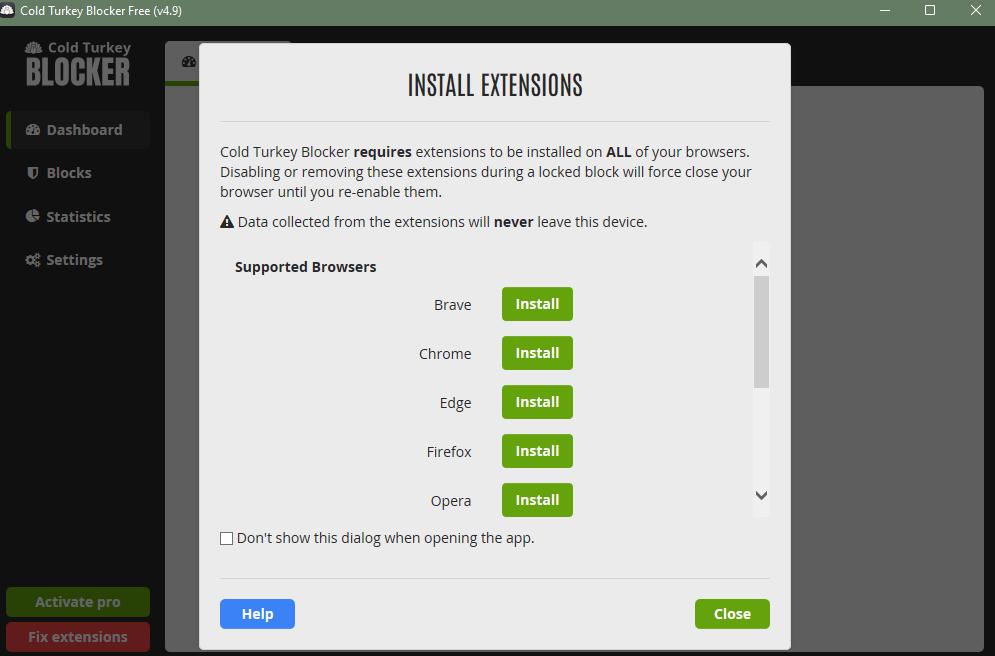Switch to the Blocks sidebar entry
Viewport: 995px width, 656px height.
click(68, 172)
